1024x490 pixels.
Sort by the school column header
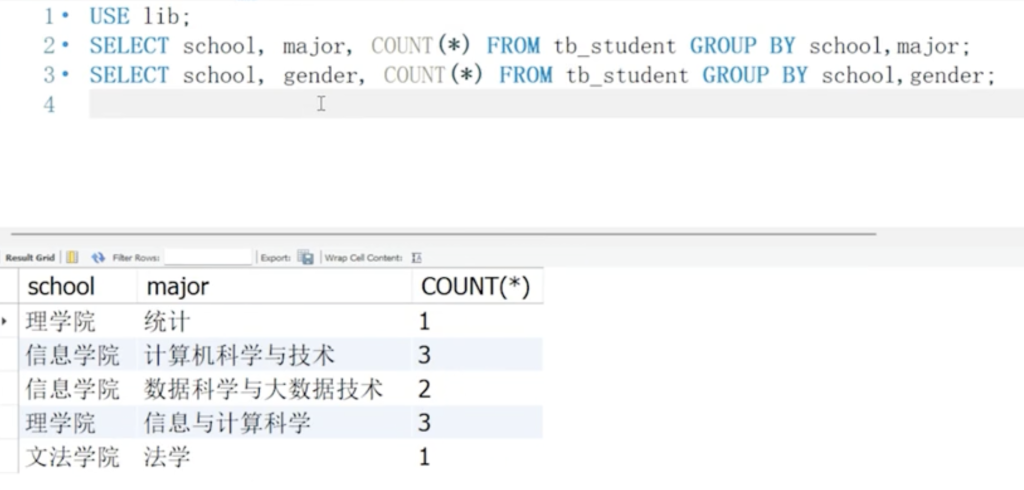tap(61, 287)
